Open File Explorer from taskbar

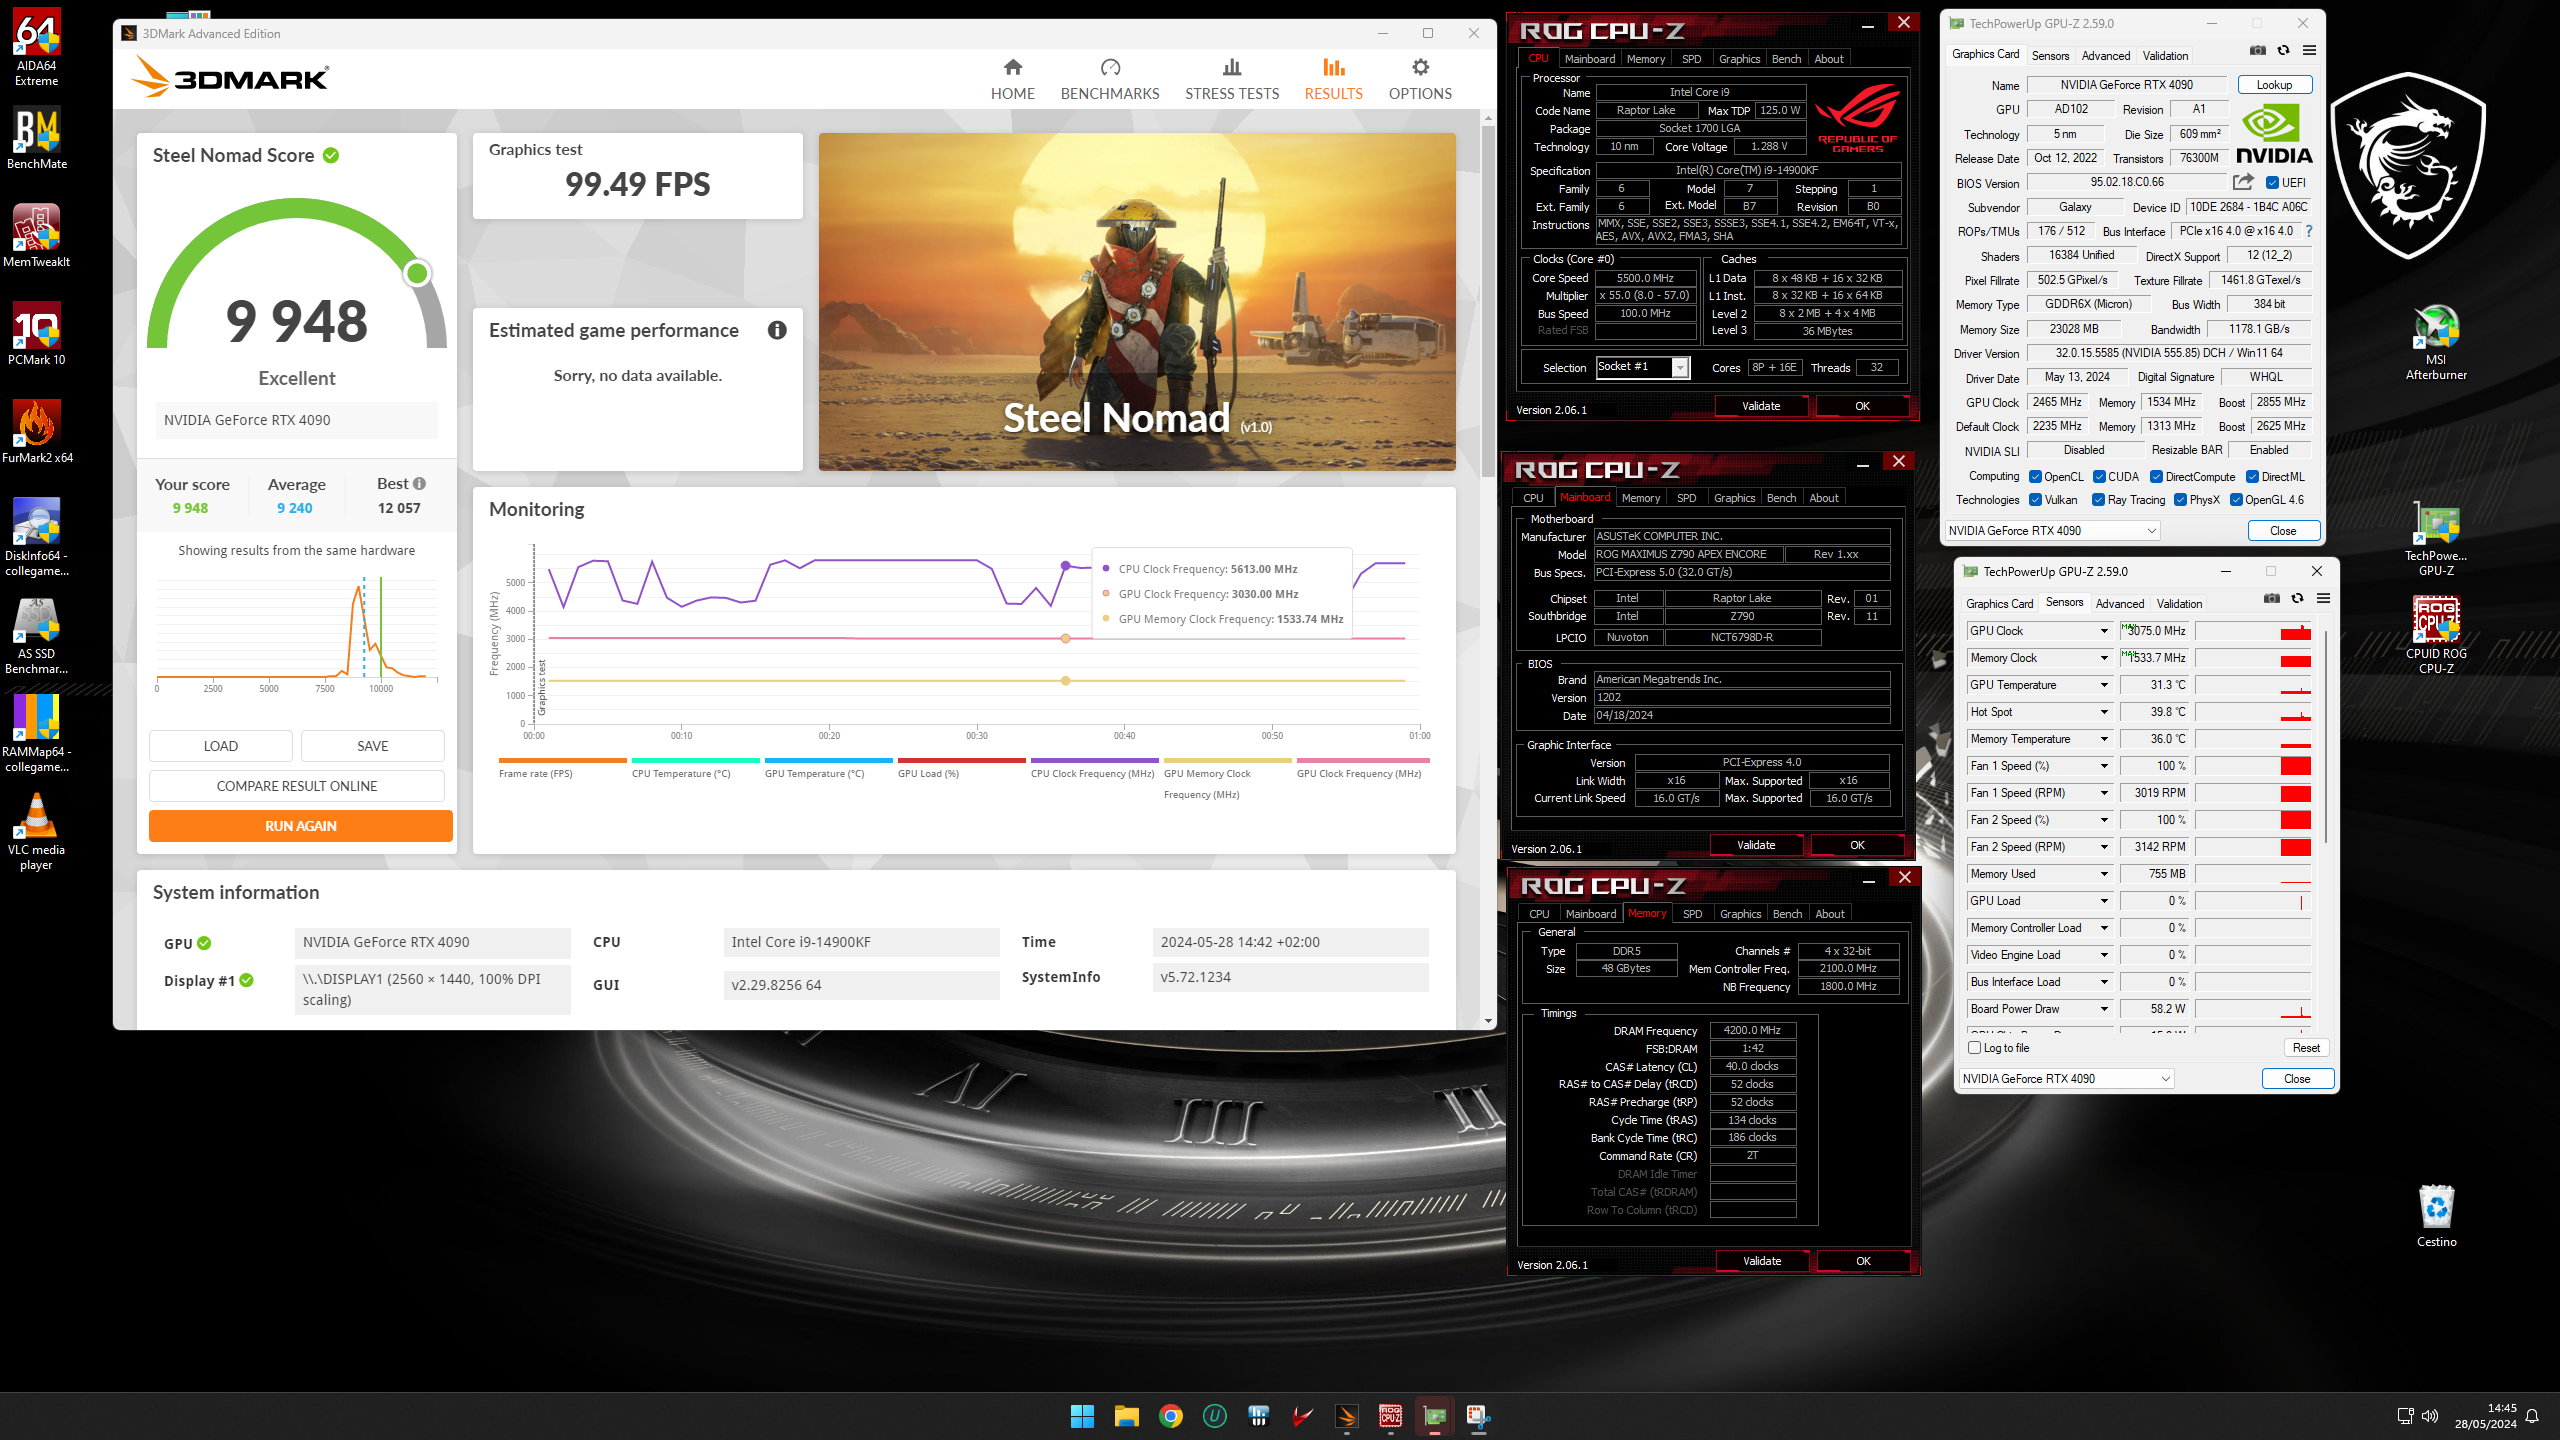tap(1126, 1416)
